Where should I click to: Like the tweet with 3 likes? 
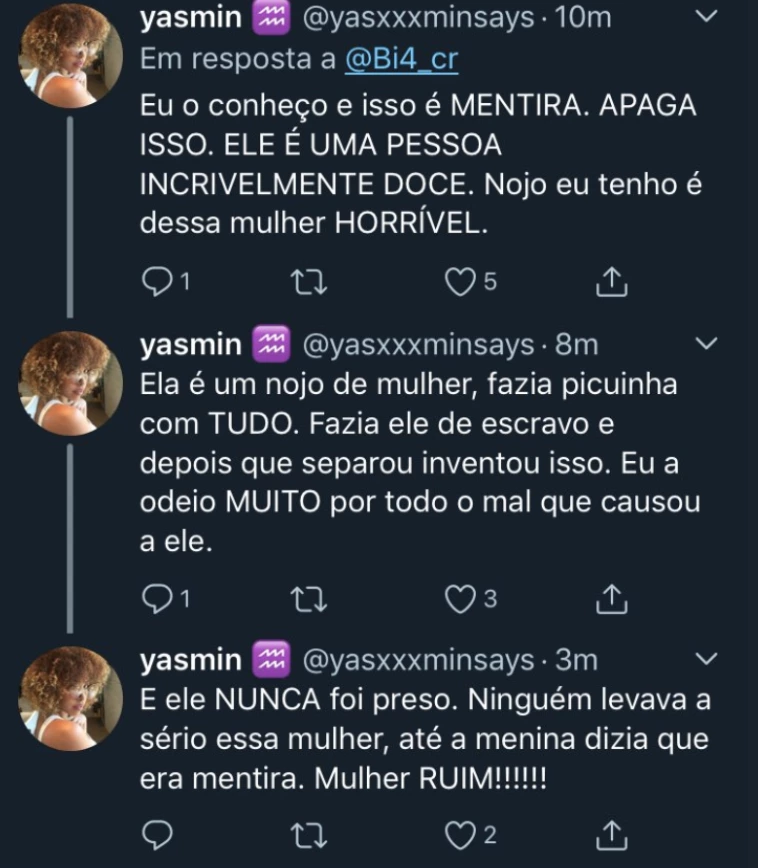click(x=459, y=598)
